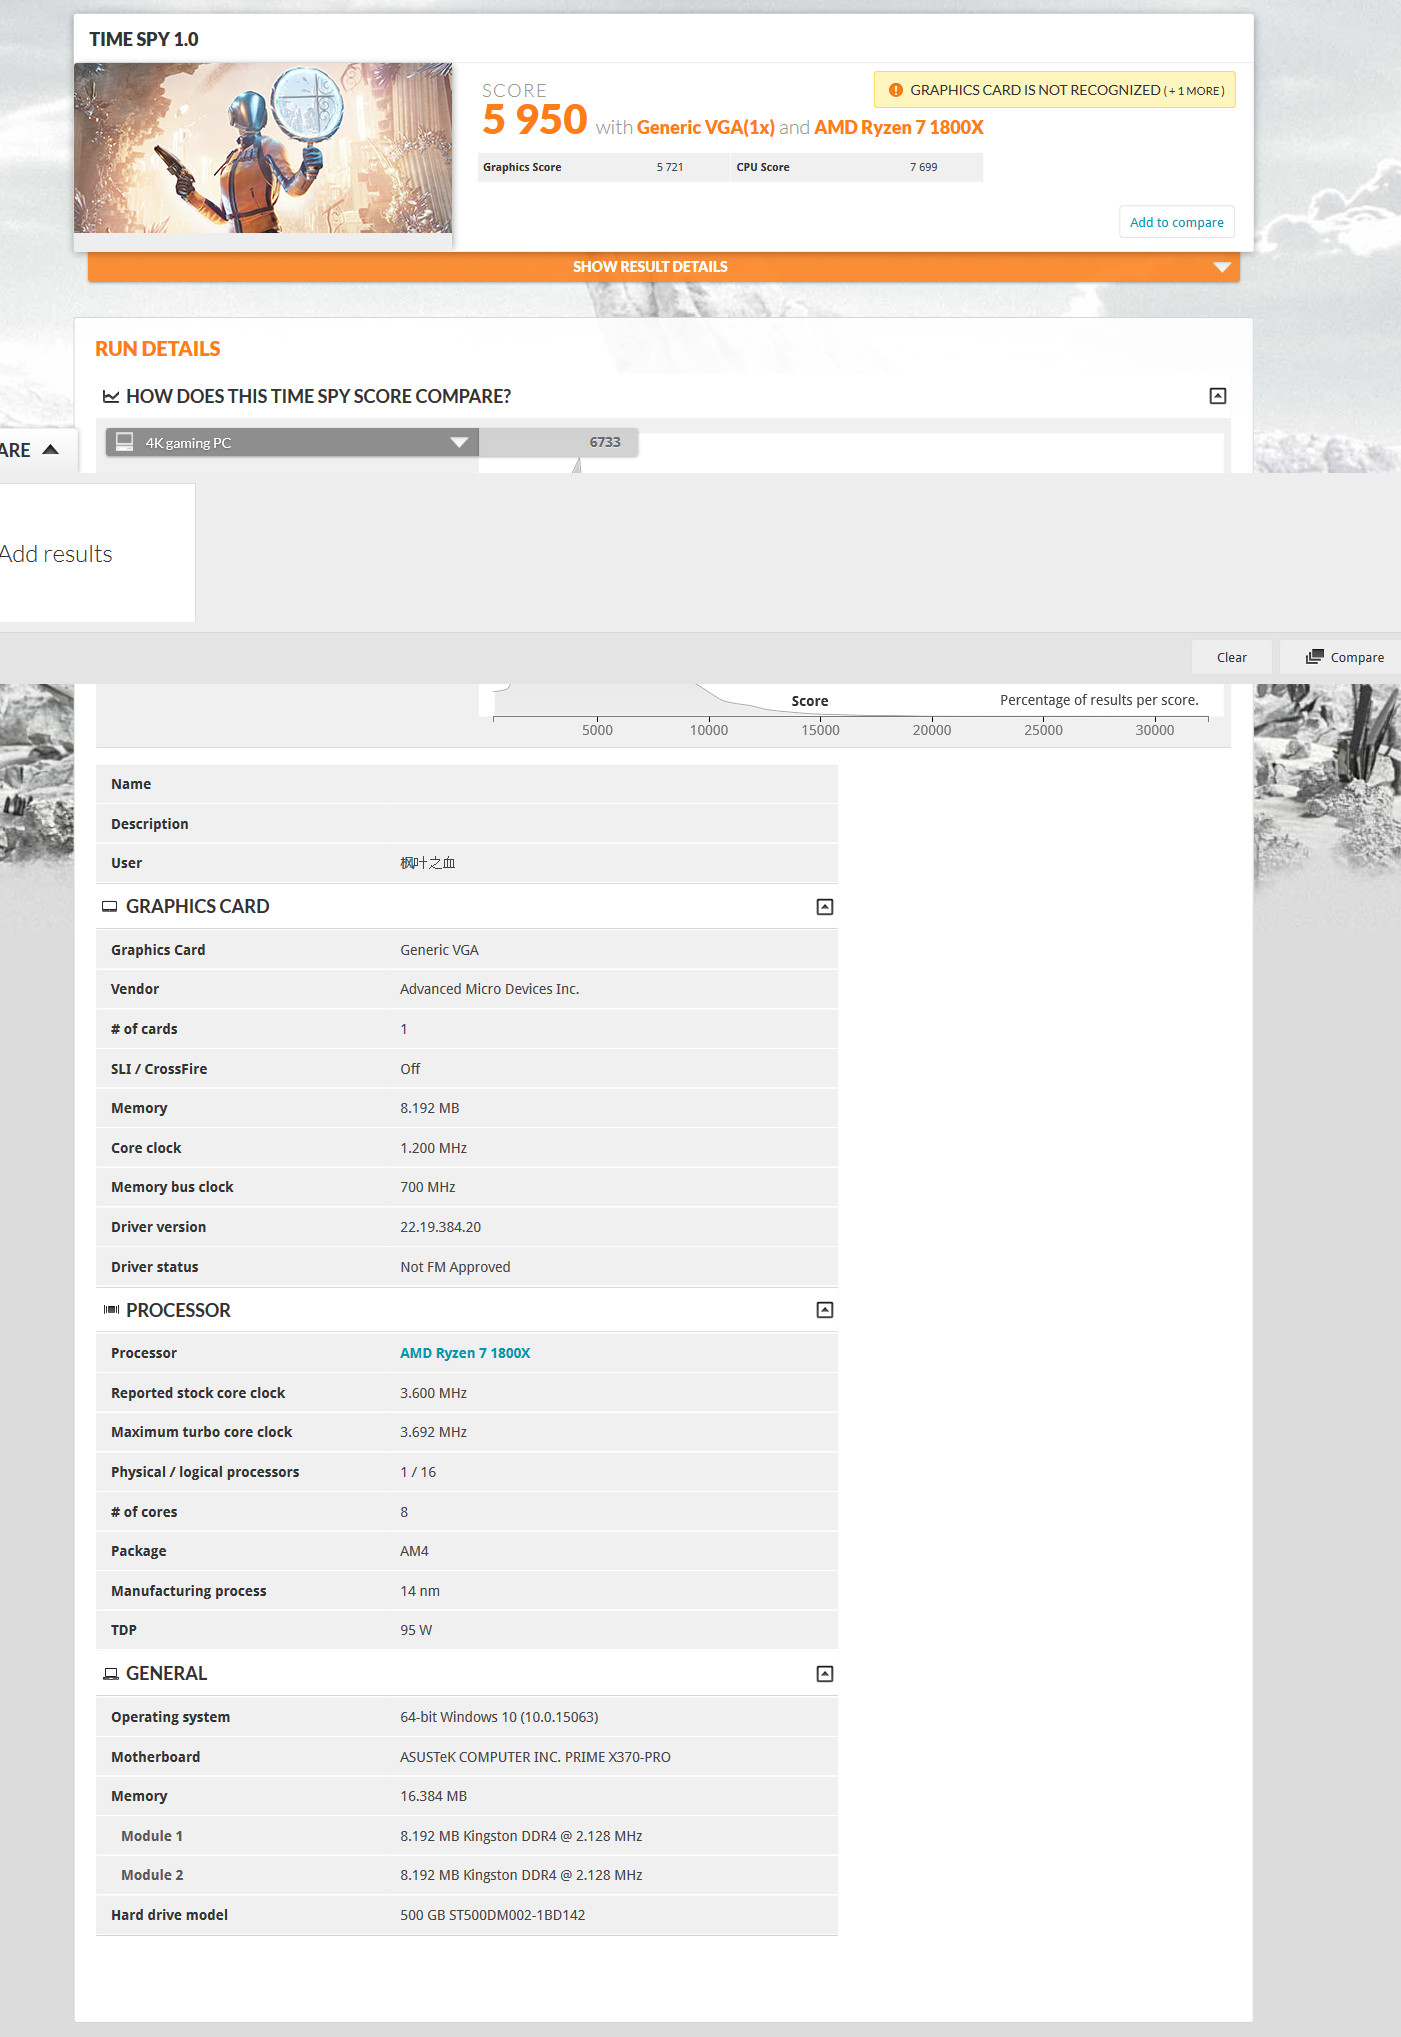The height and width of the screenshot is (2037, 1401).
Task: Click the Processor chip icon
Action: (111, 1310)
